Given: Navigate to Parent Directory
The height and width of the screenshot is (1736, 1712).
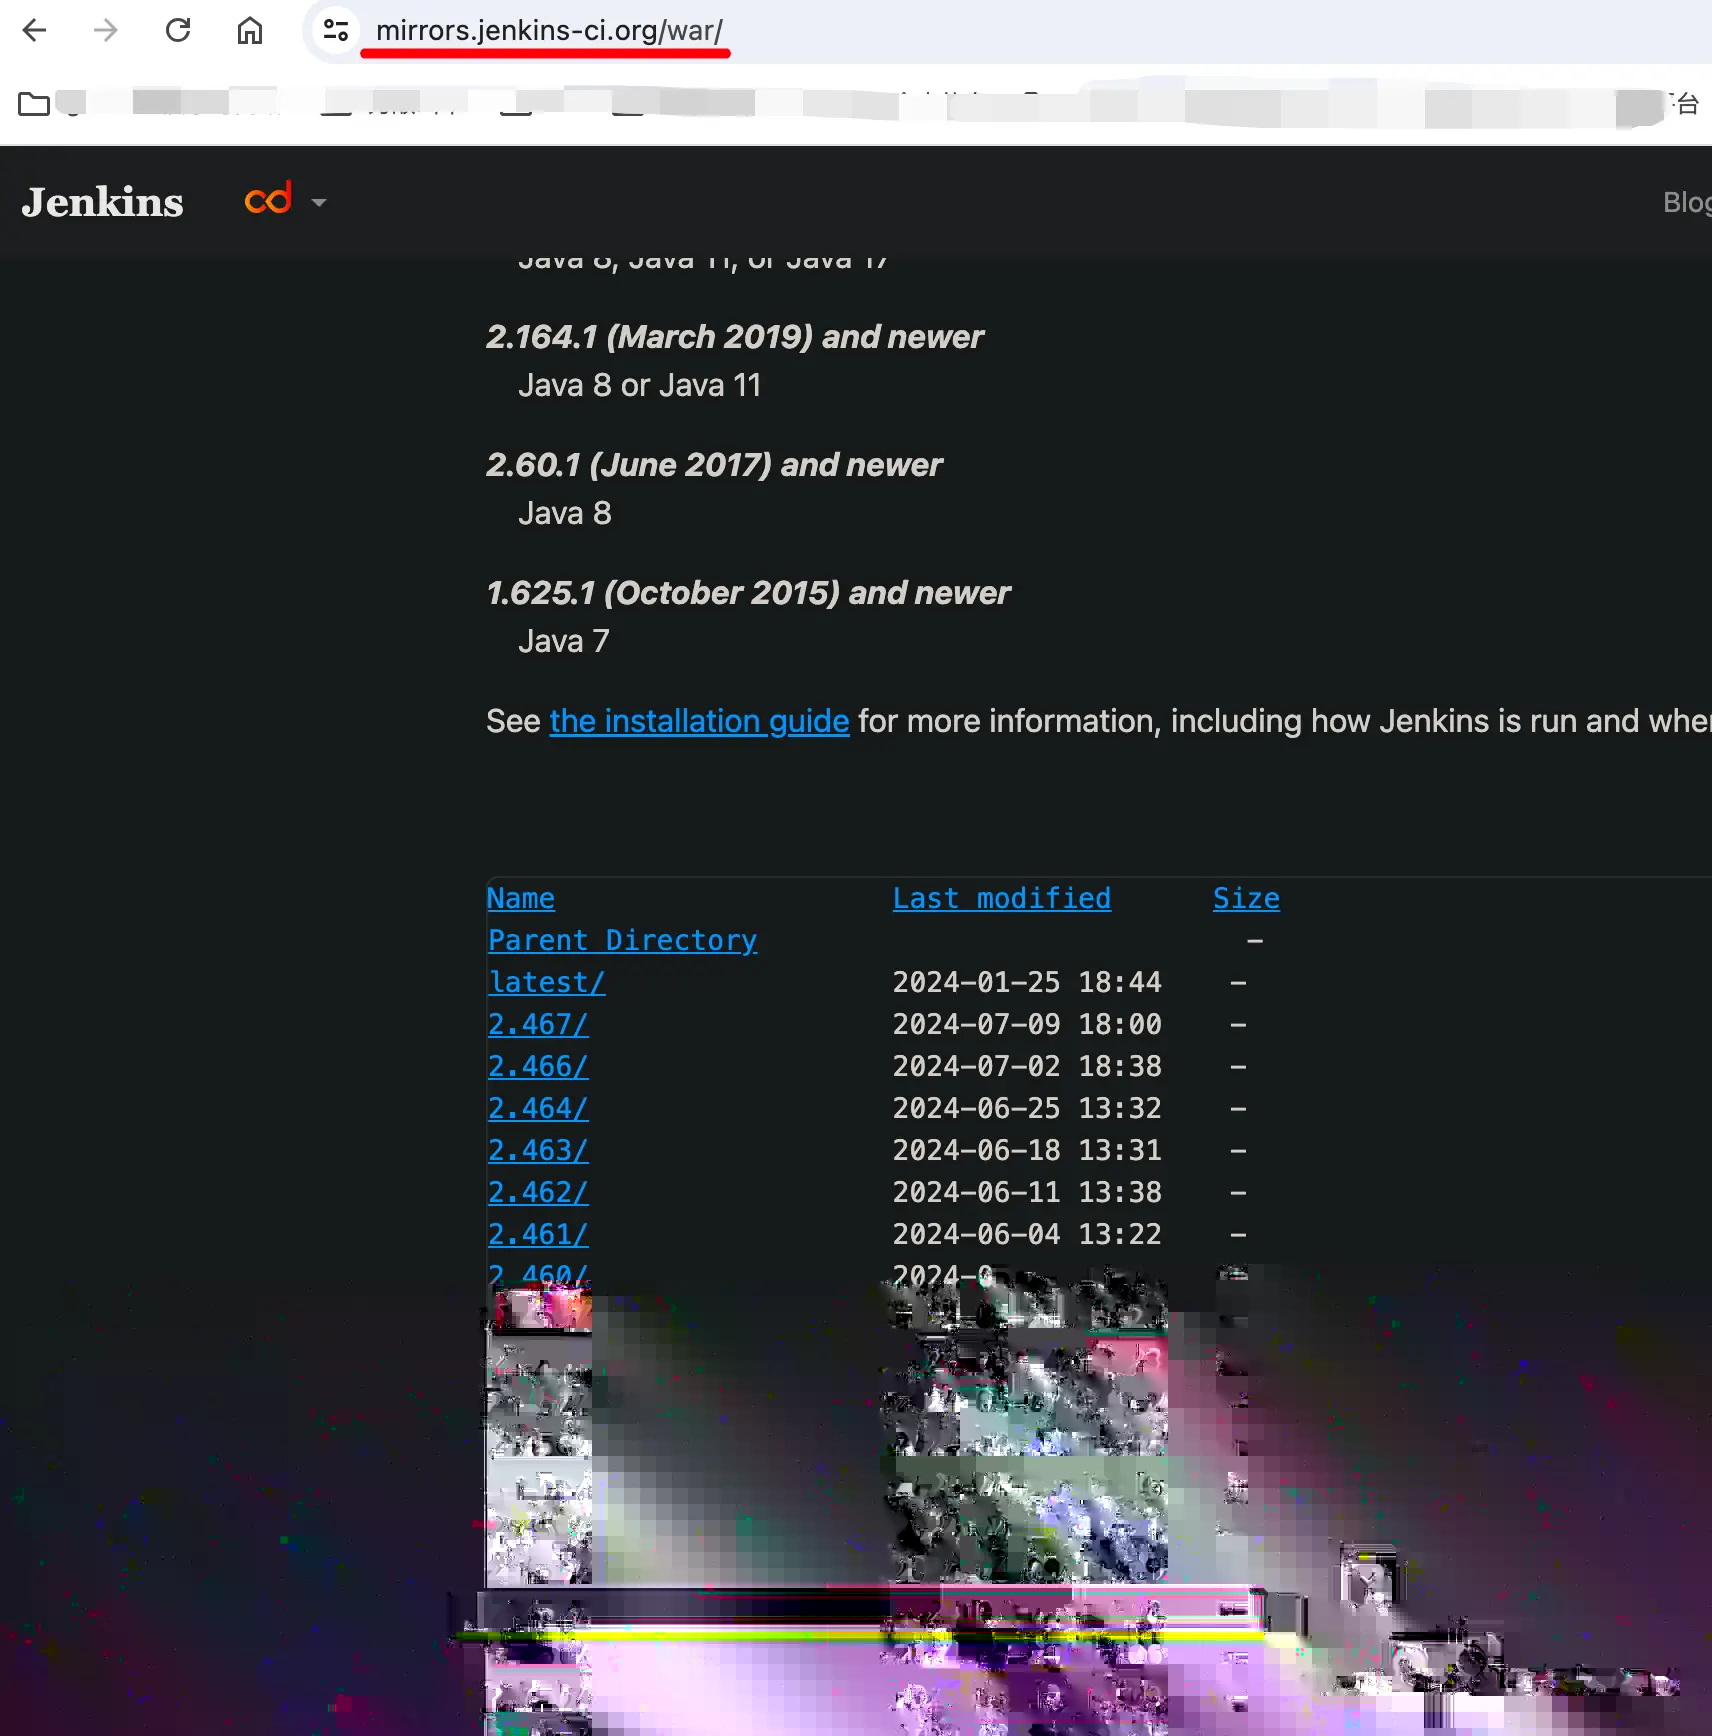Looking at the screenshot, I should point(622,940).
